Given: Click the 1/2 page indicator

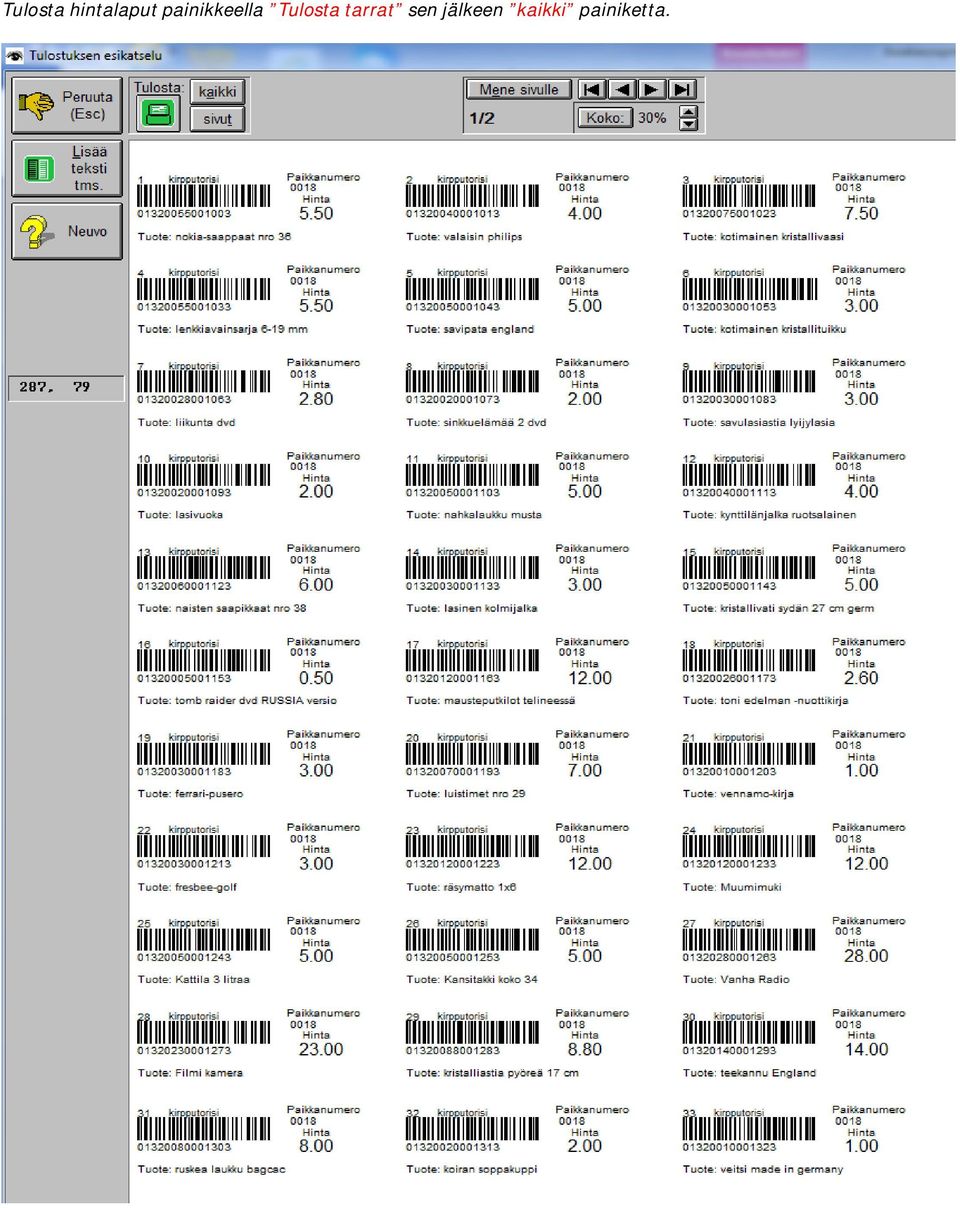Looking at the screenshot, I should [x=482, y=118].
